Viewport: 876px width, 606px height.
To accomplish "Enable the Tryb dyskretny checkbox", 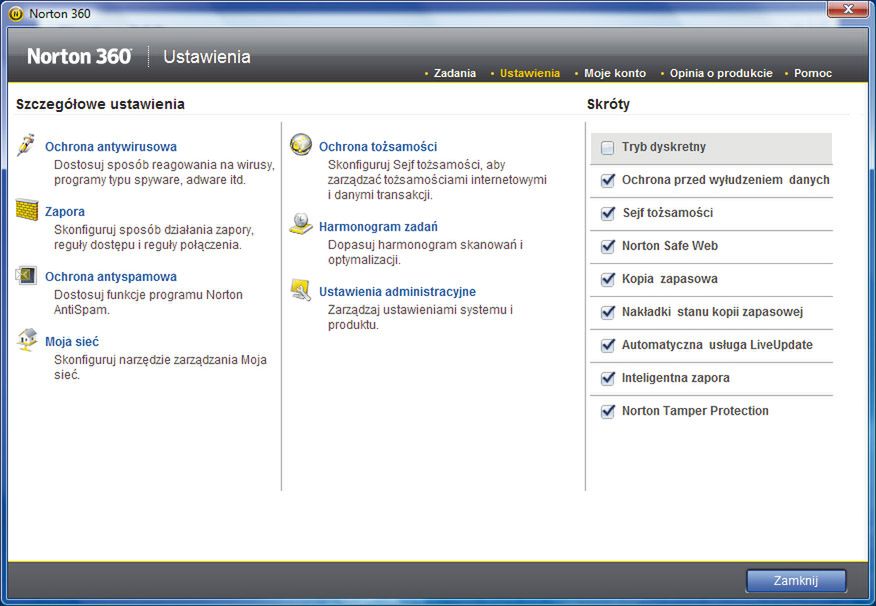I will (x=607, y=147).
